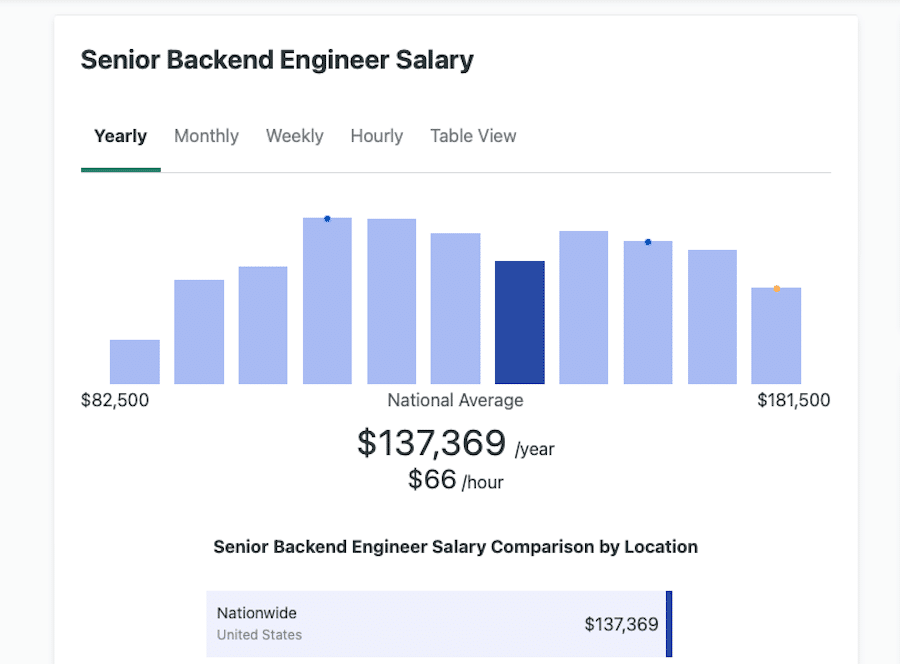Click the dark blue indicator on the Nationwide row
The image size is (900, 664).
pyautogui.click(x=669, y=624)
